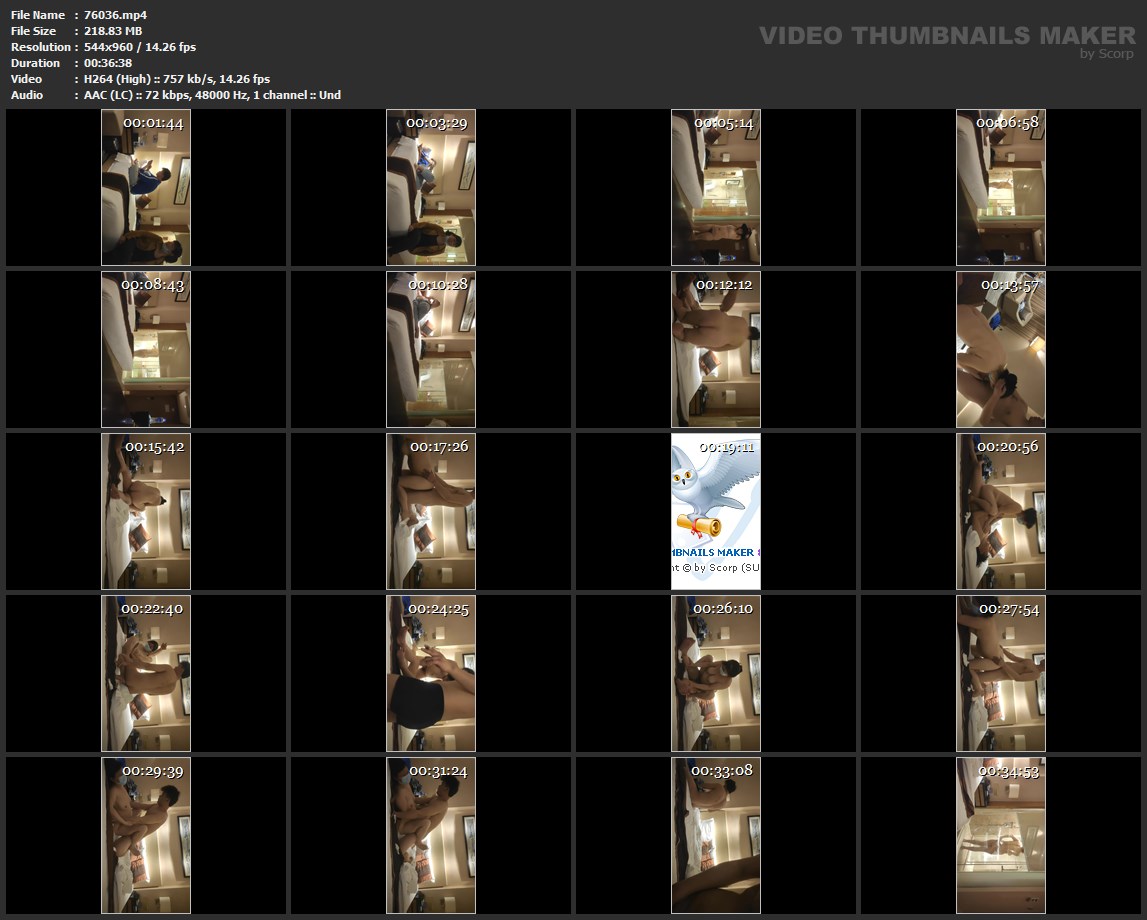Click the "by Scorp" credit text
Screen dimensions: 1147x920
pyautogui.click(x=1107, y=54)
